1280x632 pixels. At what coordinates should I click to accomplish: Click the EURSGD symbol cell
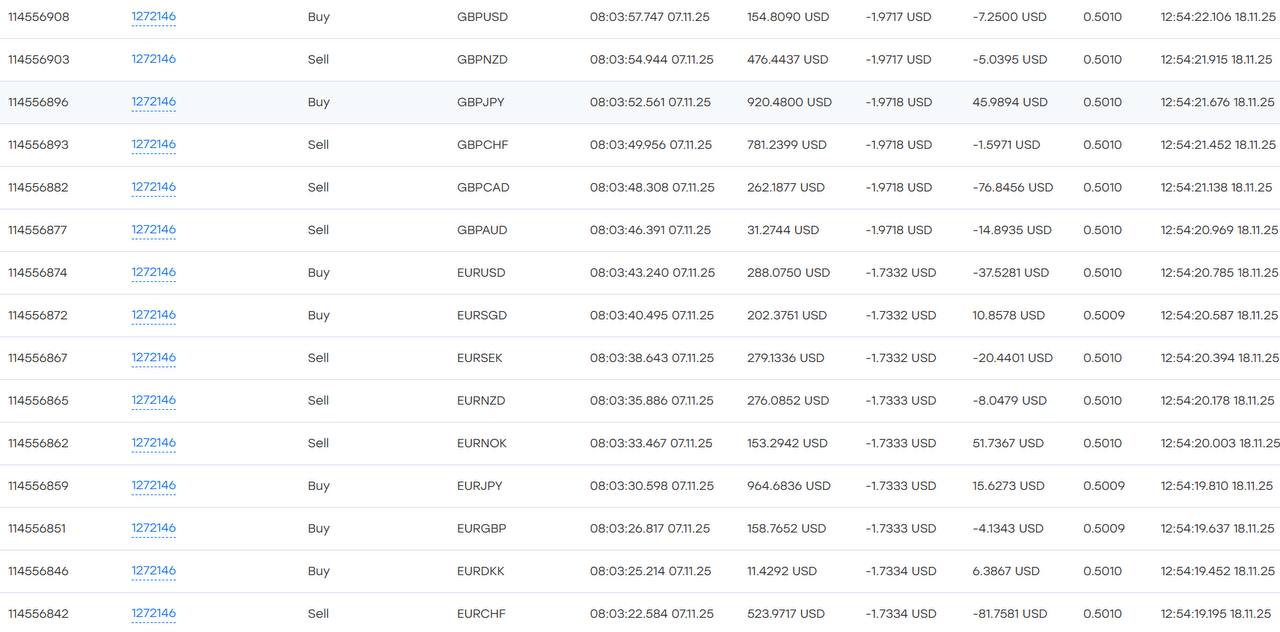(x=482, y=315)
